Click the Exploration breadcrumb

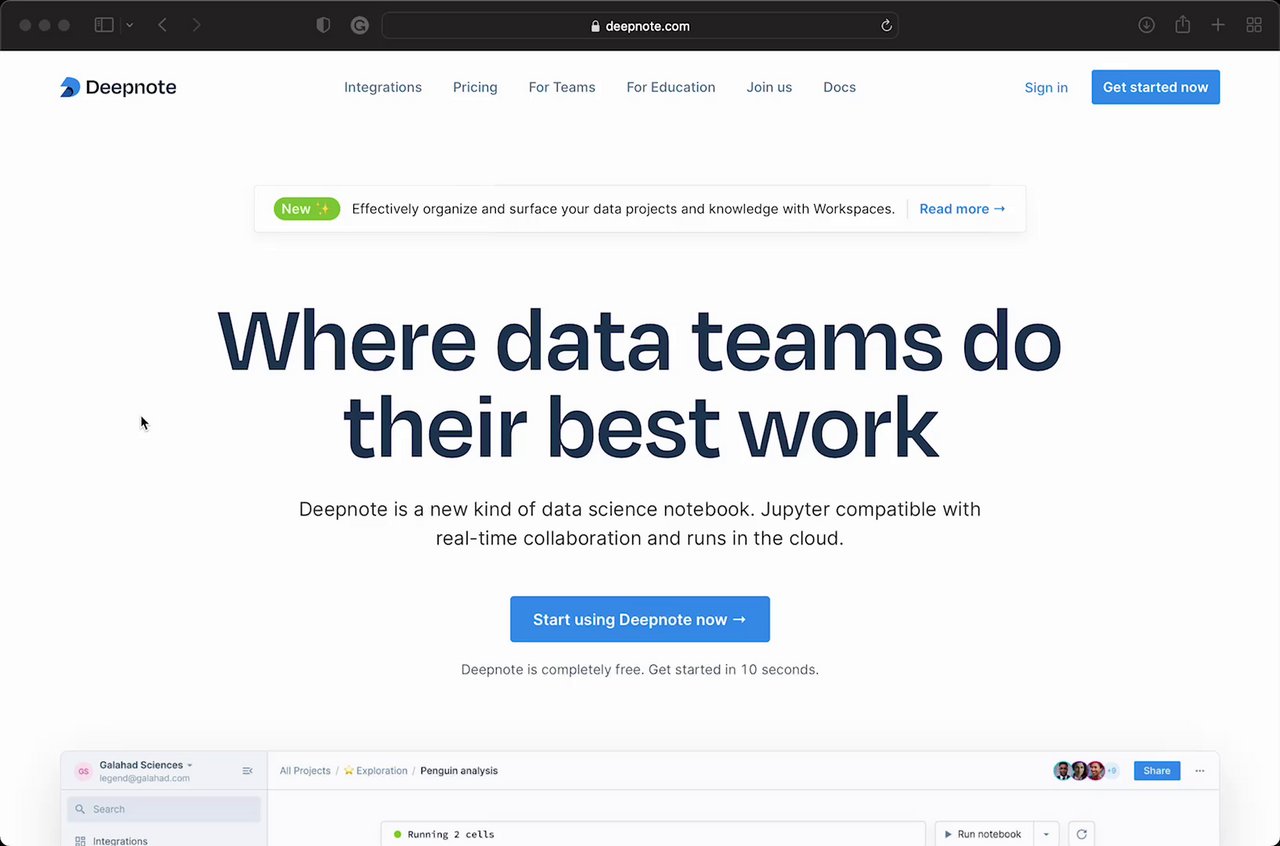[x=376, y=771]
